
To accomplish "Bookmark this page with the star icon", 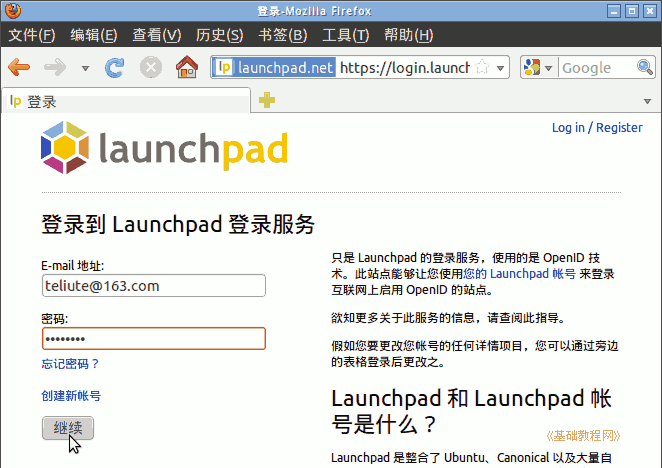I will (x=482, y=68).
